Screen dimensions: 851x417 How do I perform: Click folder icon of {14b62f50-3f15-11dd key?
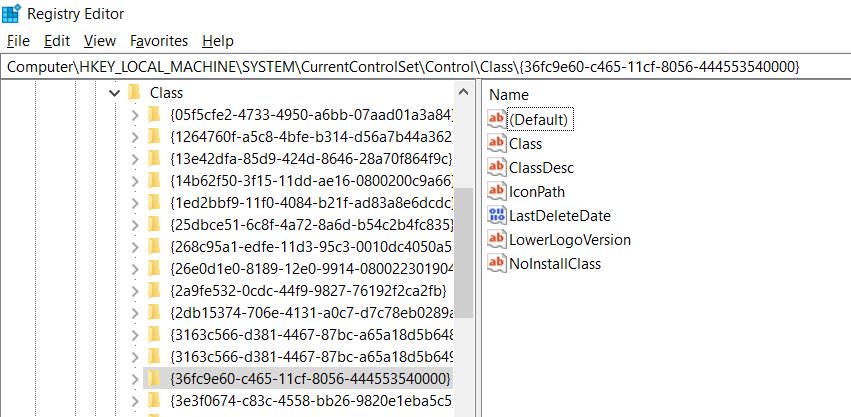pos(154,180)
